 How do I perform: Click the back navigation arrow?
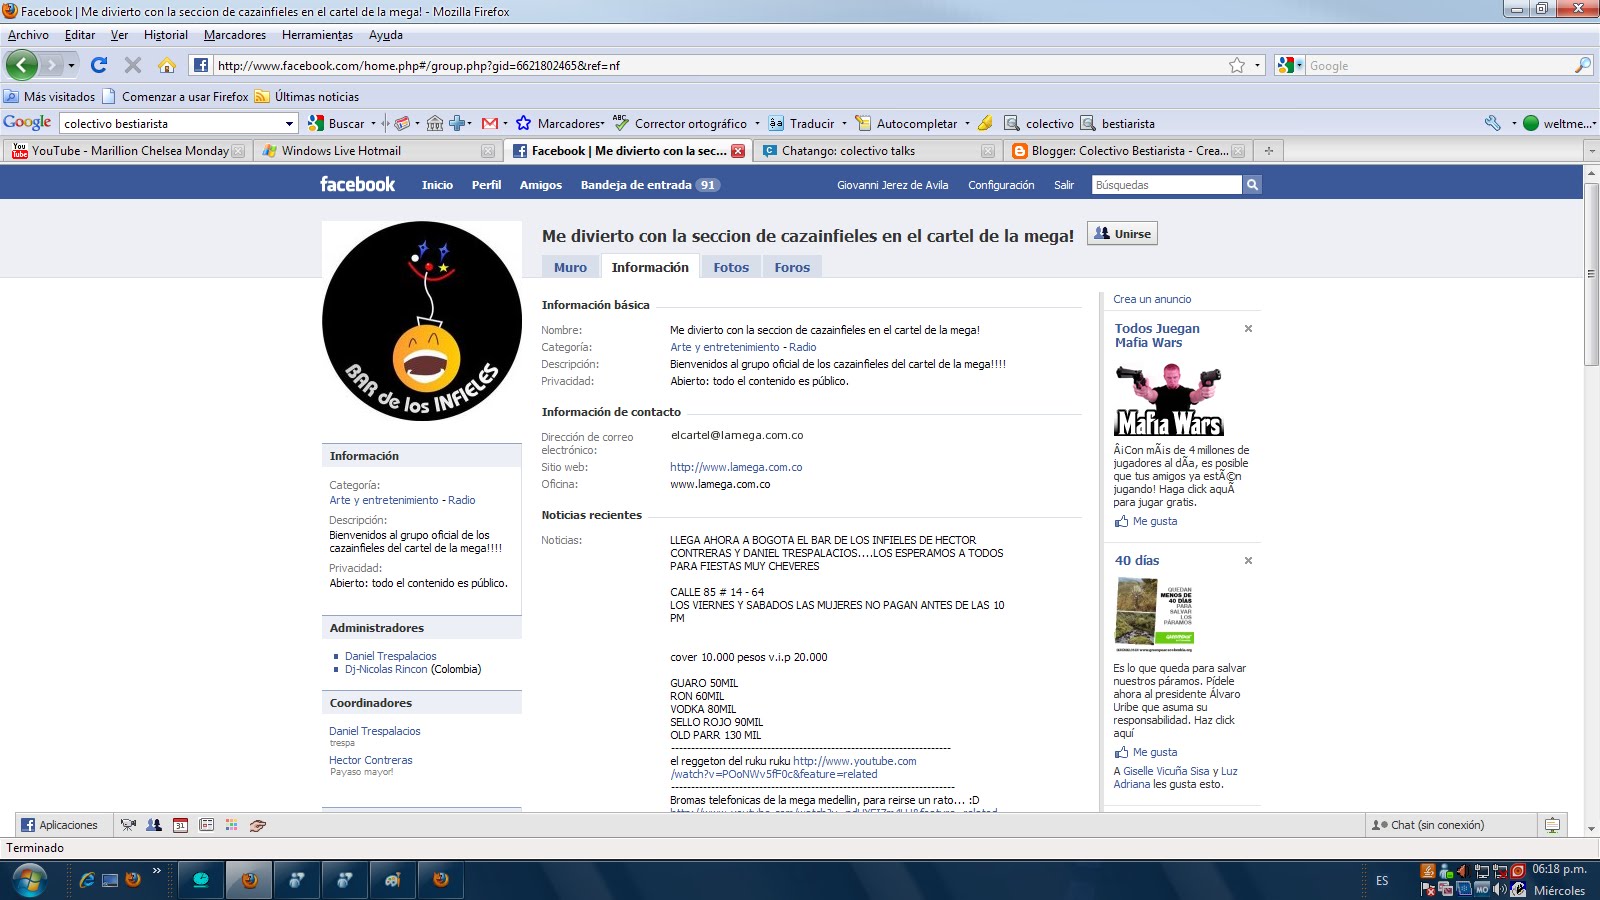pyautogui.click(x=22, y=65)
